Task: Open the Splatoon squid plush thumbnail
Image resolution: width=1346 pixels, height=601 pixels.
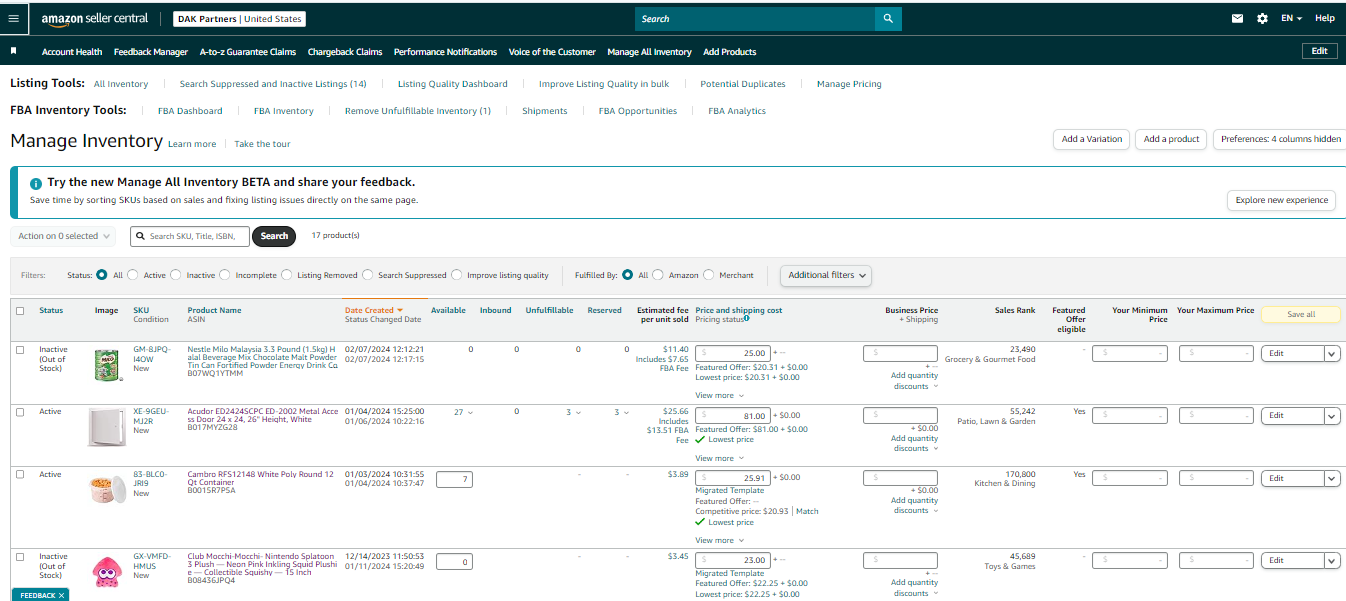Action: click(106, 573)
